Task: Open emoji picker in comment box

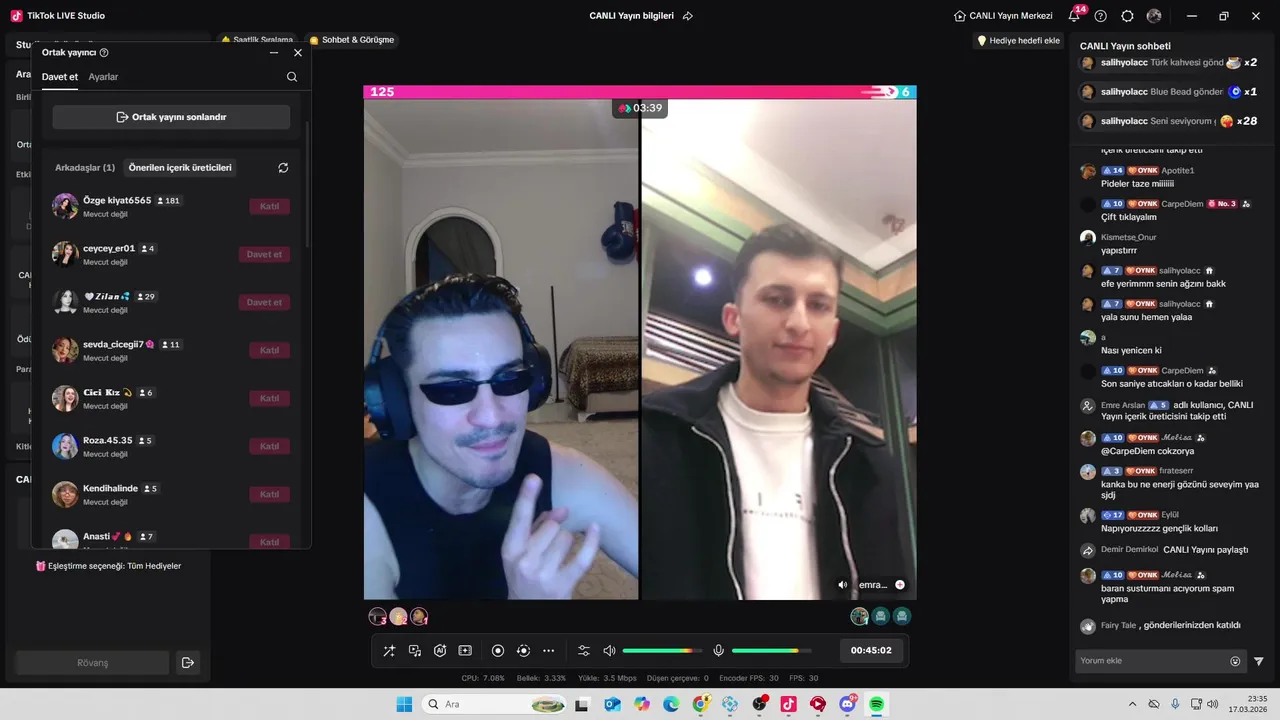Action: (1235, 661)
